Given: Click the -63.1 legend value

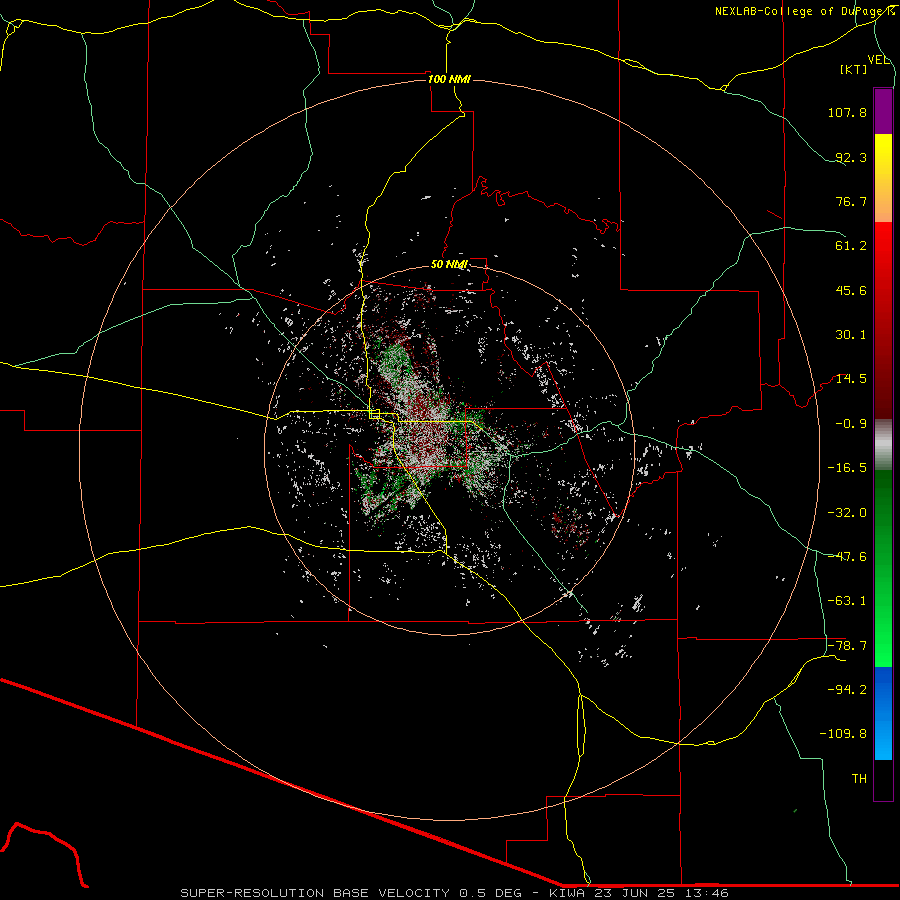Looking at the screenshot, I should tap(847, 601).
